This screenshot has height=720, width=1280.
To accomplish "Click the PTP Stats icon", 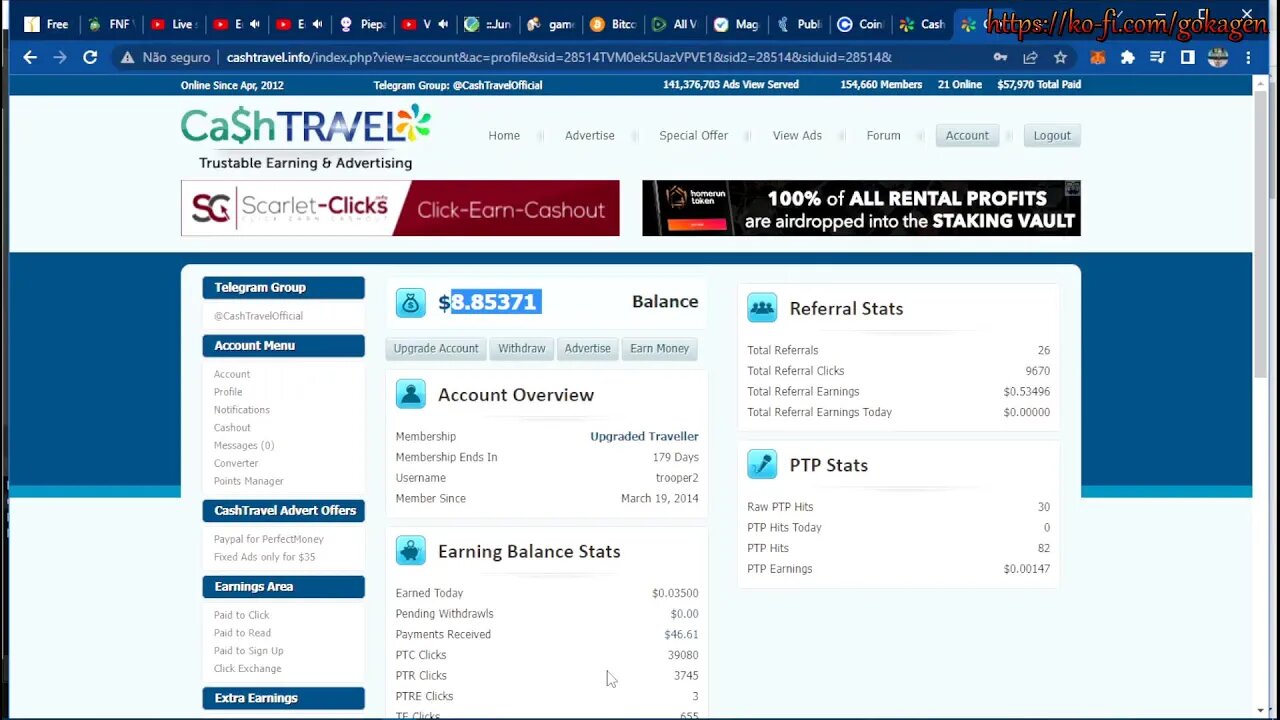I will click(x=762, y=465).
